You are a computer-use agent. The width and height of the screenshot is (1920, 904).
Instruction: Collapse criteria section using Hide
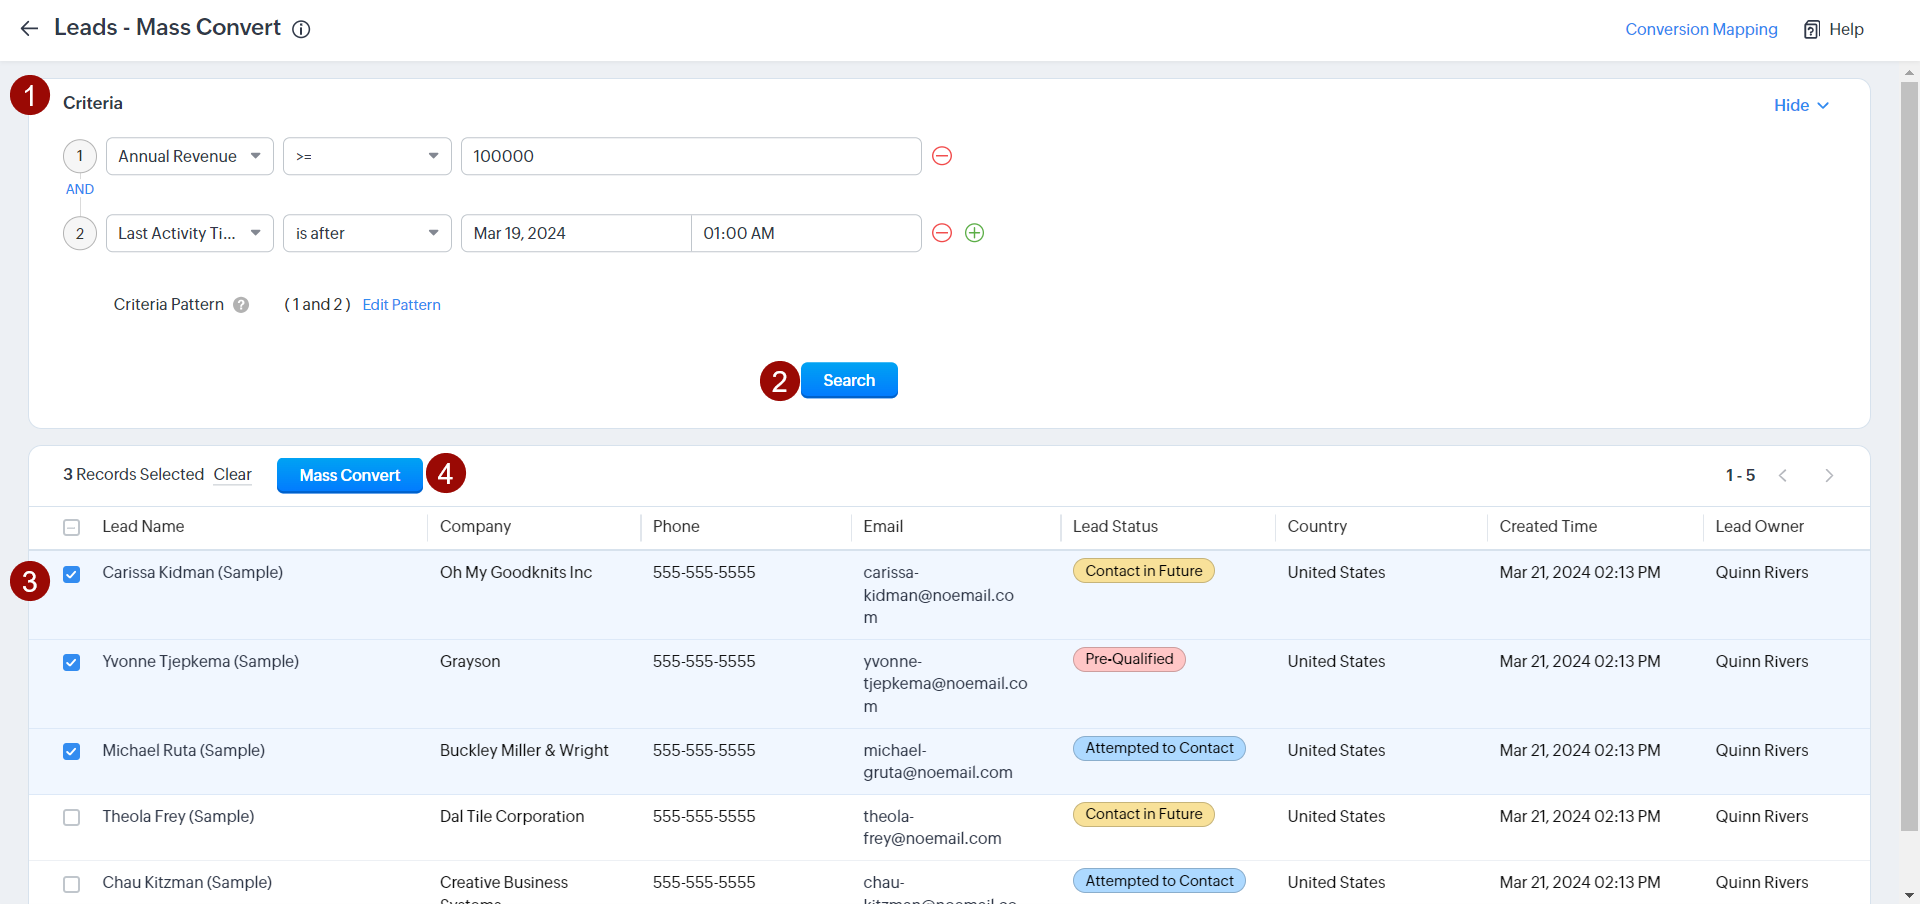click(1800, 105)
